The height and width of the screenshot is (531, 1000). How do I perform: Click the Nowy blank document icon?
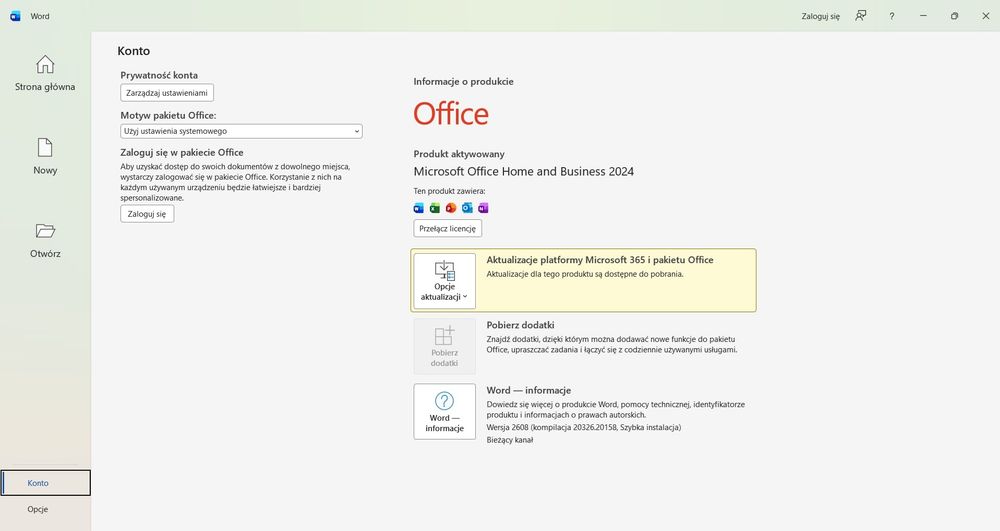pyautogui.click(x=45, y=147)
